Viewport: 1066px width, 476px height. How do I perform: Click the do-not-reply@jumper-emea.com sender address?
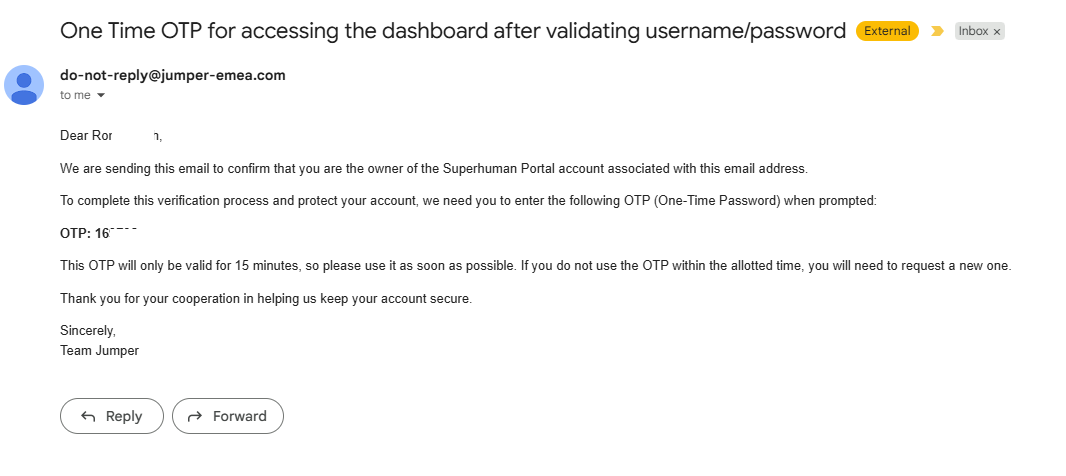(173, 75)
